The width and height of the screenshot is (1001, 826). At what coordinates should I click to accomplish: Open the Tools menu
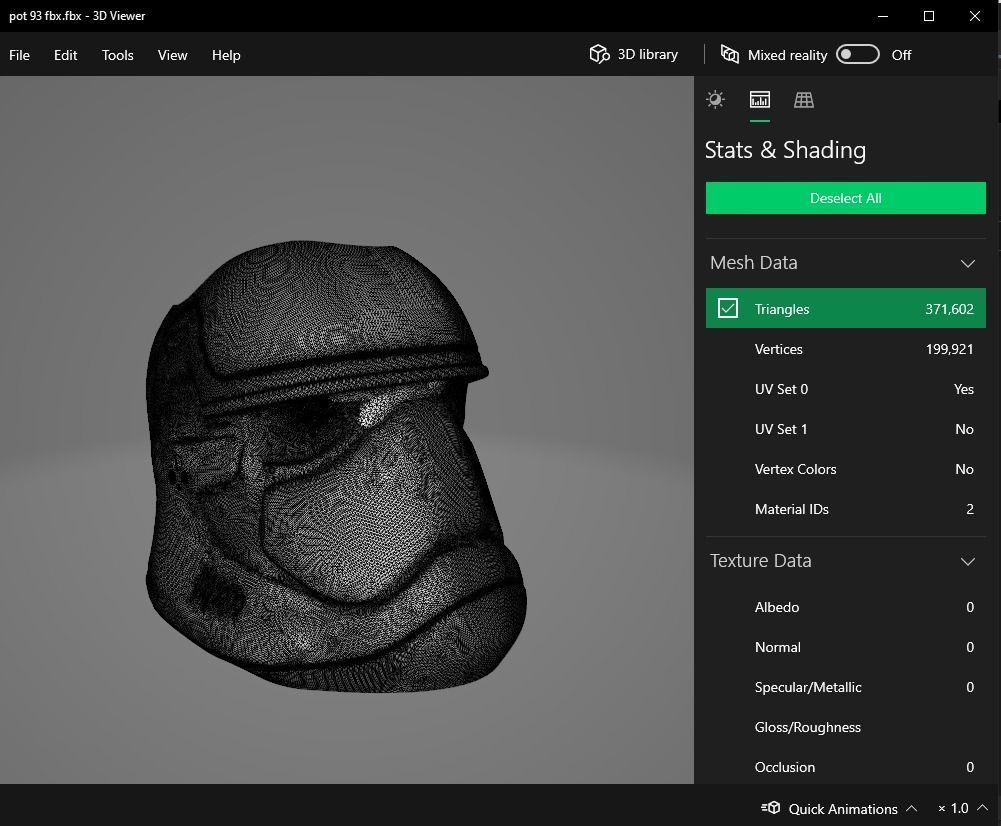[117, 55]
